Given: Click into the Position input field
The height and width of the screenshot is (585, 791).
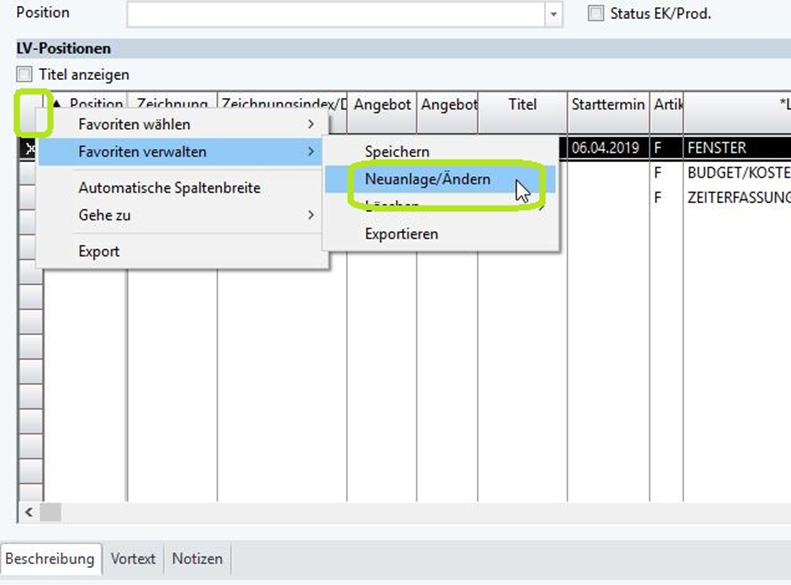Looking at the screenshot, I should click(x=335, y=14).
